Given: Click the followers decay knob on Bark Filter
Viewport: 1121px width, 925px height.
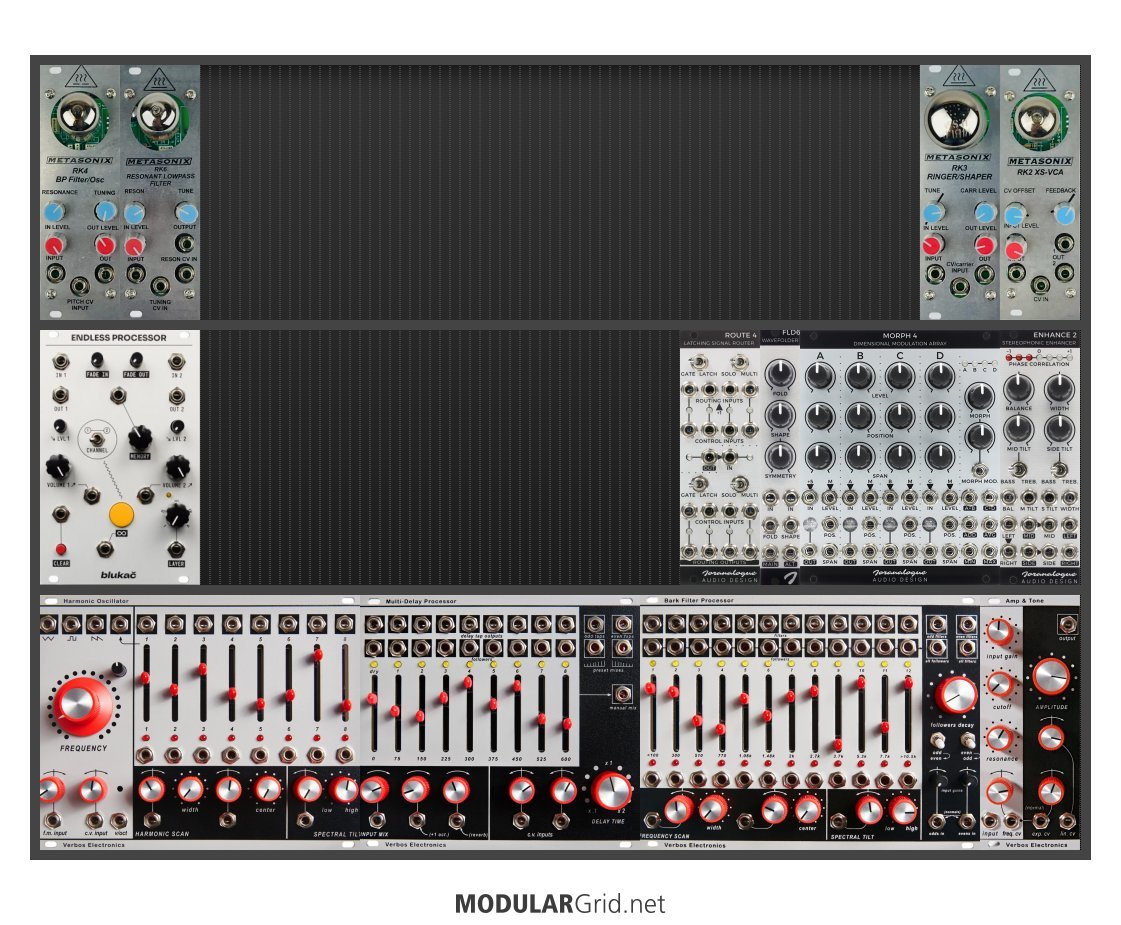Looking at the screenshot, I should 955,695.
